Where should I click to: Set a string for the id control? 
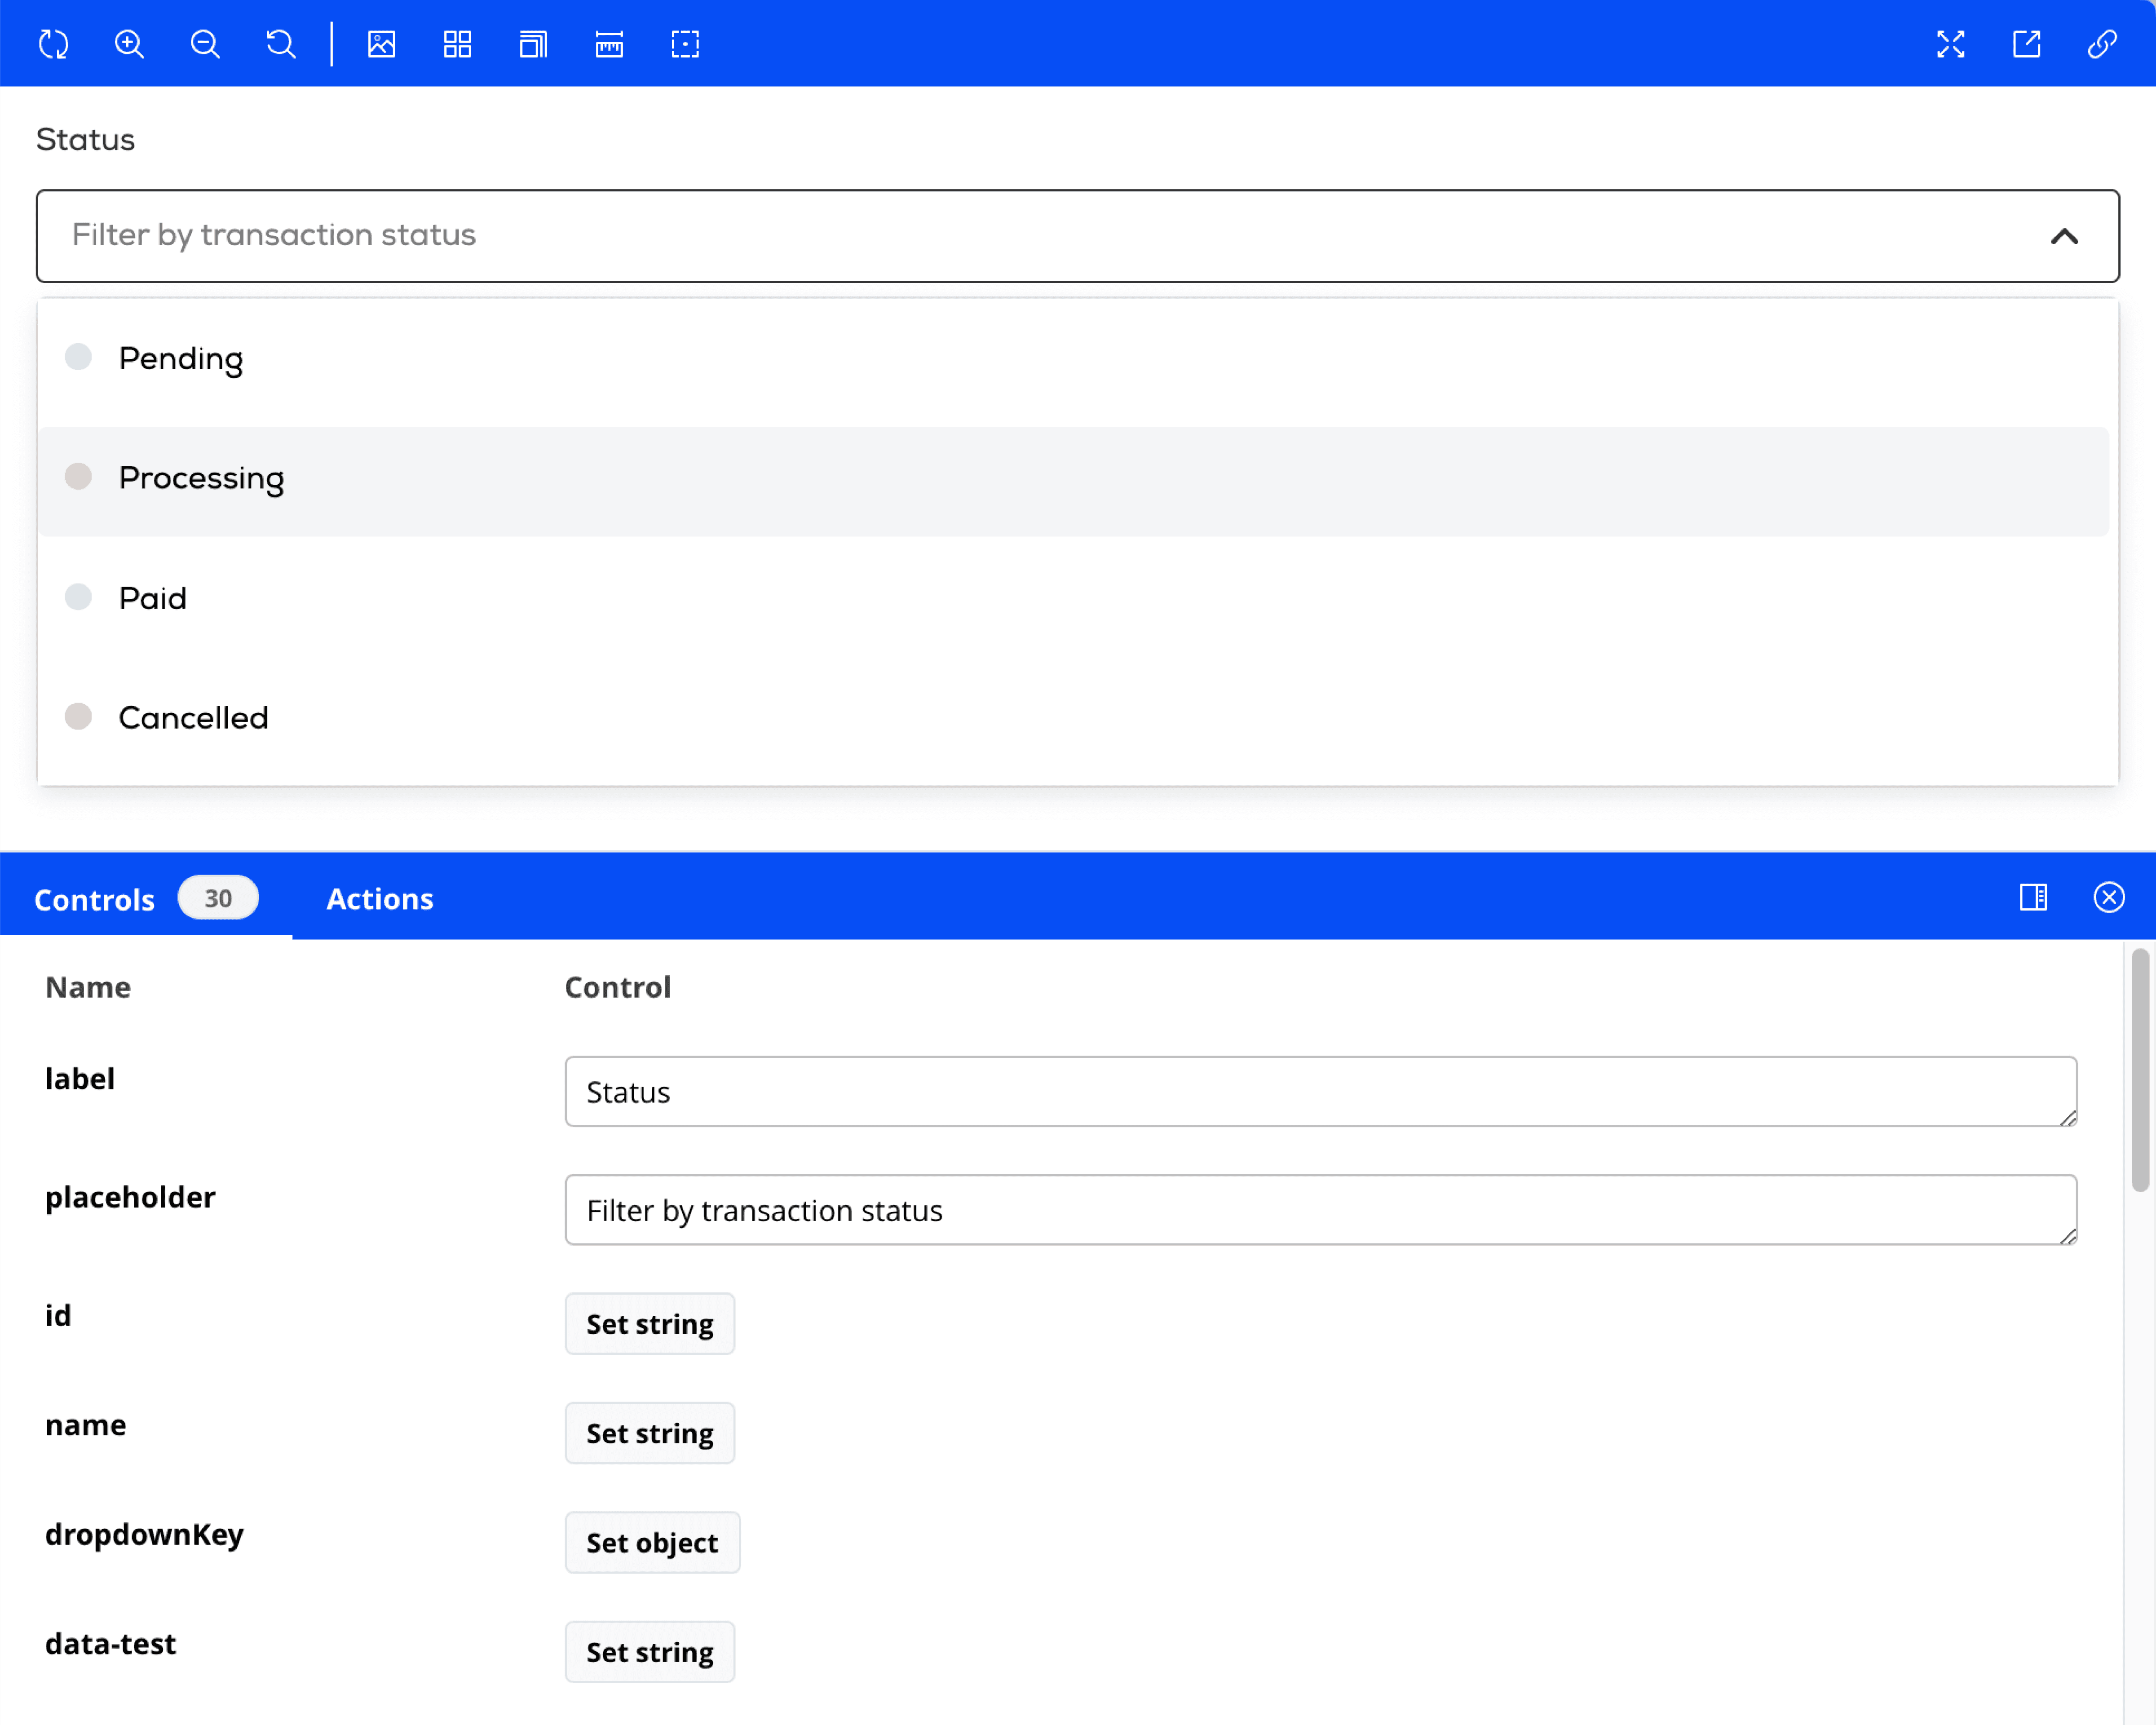(649, 1323)
